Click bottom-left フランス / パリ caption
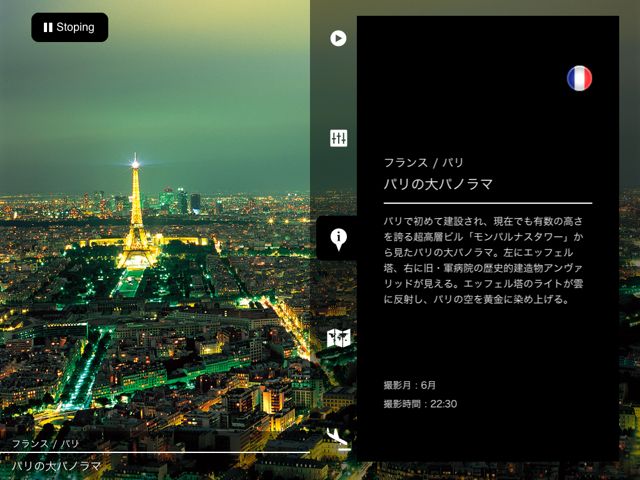 [45, 444]
